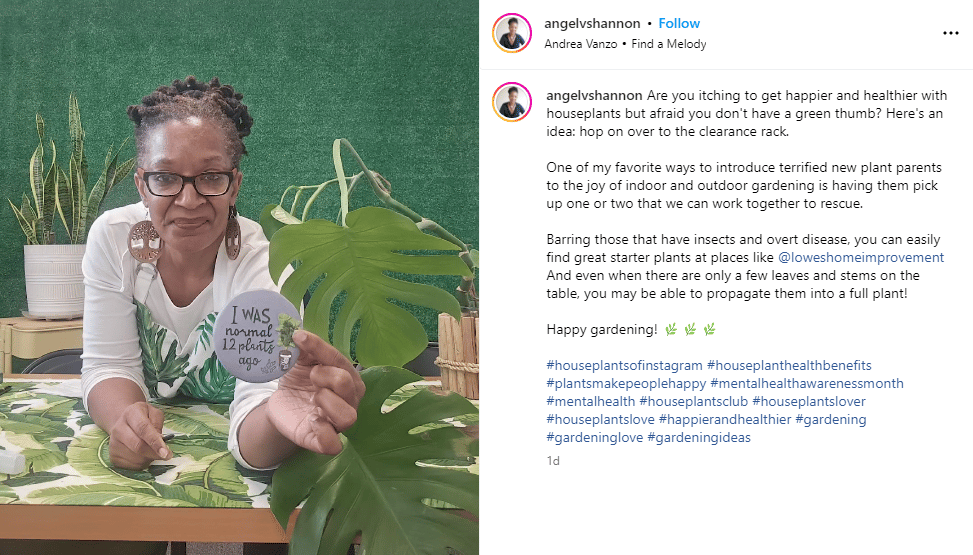Open the #mentalhealth hashtag
The image size is (973, 555).
pyautogui.click(x=591, y=402)
